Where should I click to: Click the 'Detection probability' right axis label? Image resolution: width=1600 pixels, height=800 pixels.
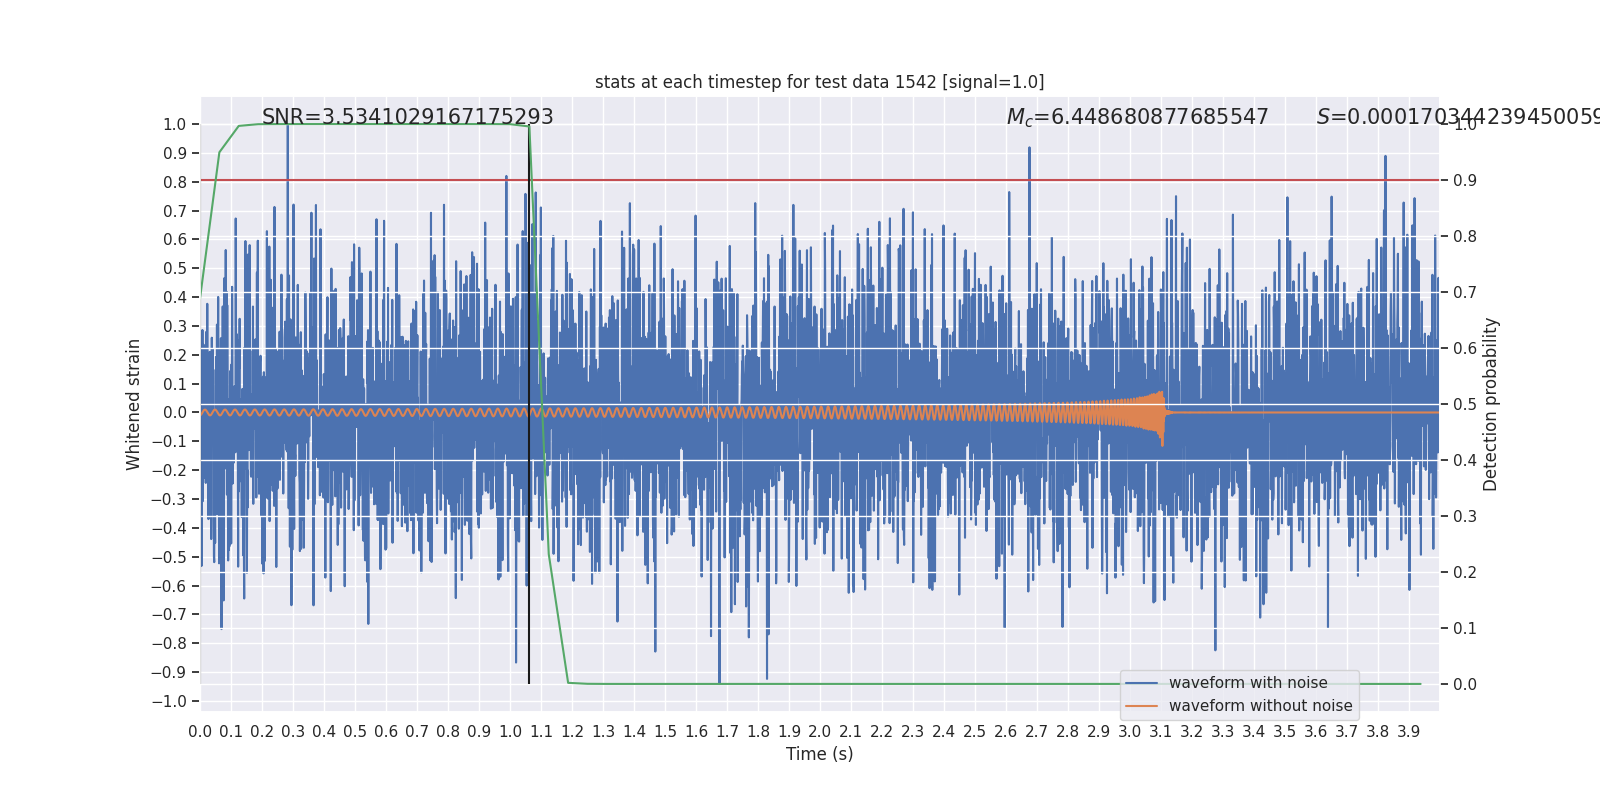(1491, 404)
